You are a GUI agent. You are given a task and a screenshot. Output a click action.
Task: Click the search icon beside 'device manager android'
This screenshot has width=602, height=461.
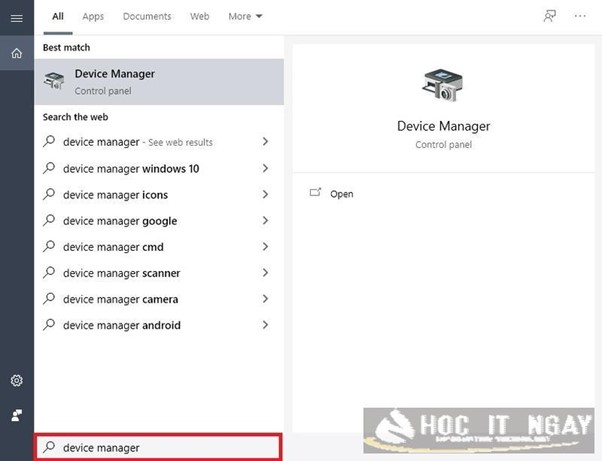point(49,325)
